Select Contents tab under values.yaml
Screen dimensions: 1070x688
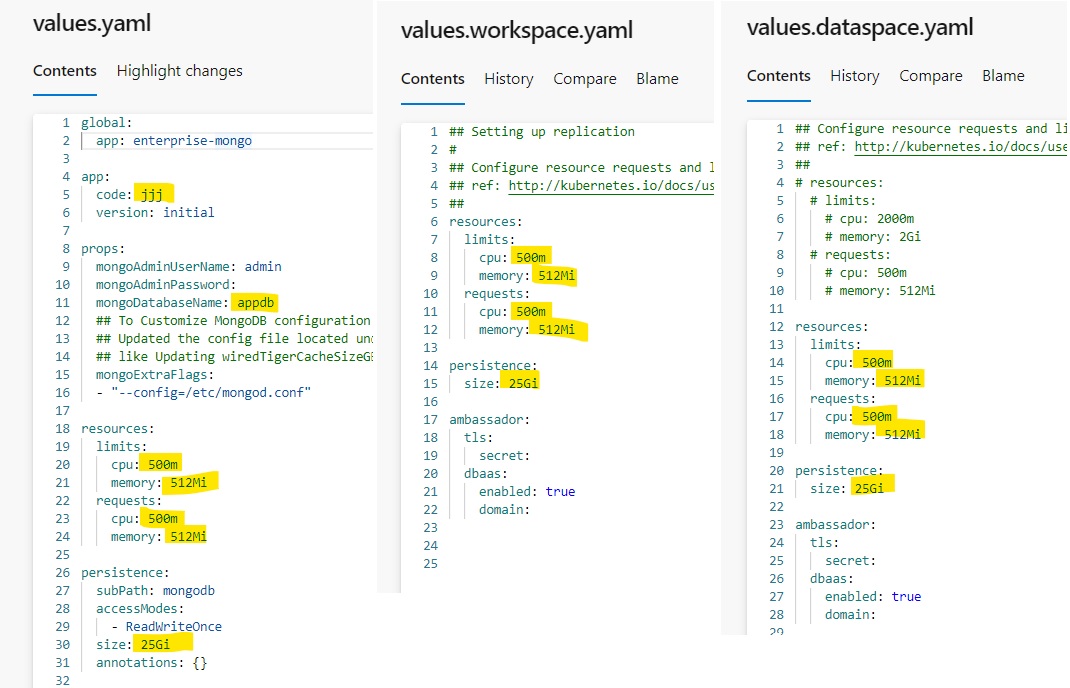point(65,71)
